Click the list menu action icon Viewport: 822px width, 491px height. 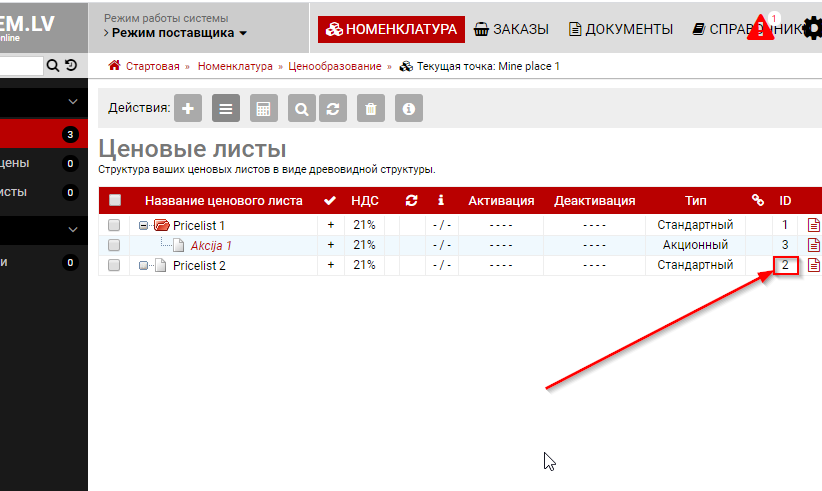[x=225, y=108]
